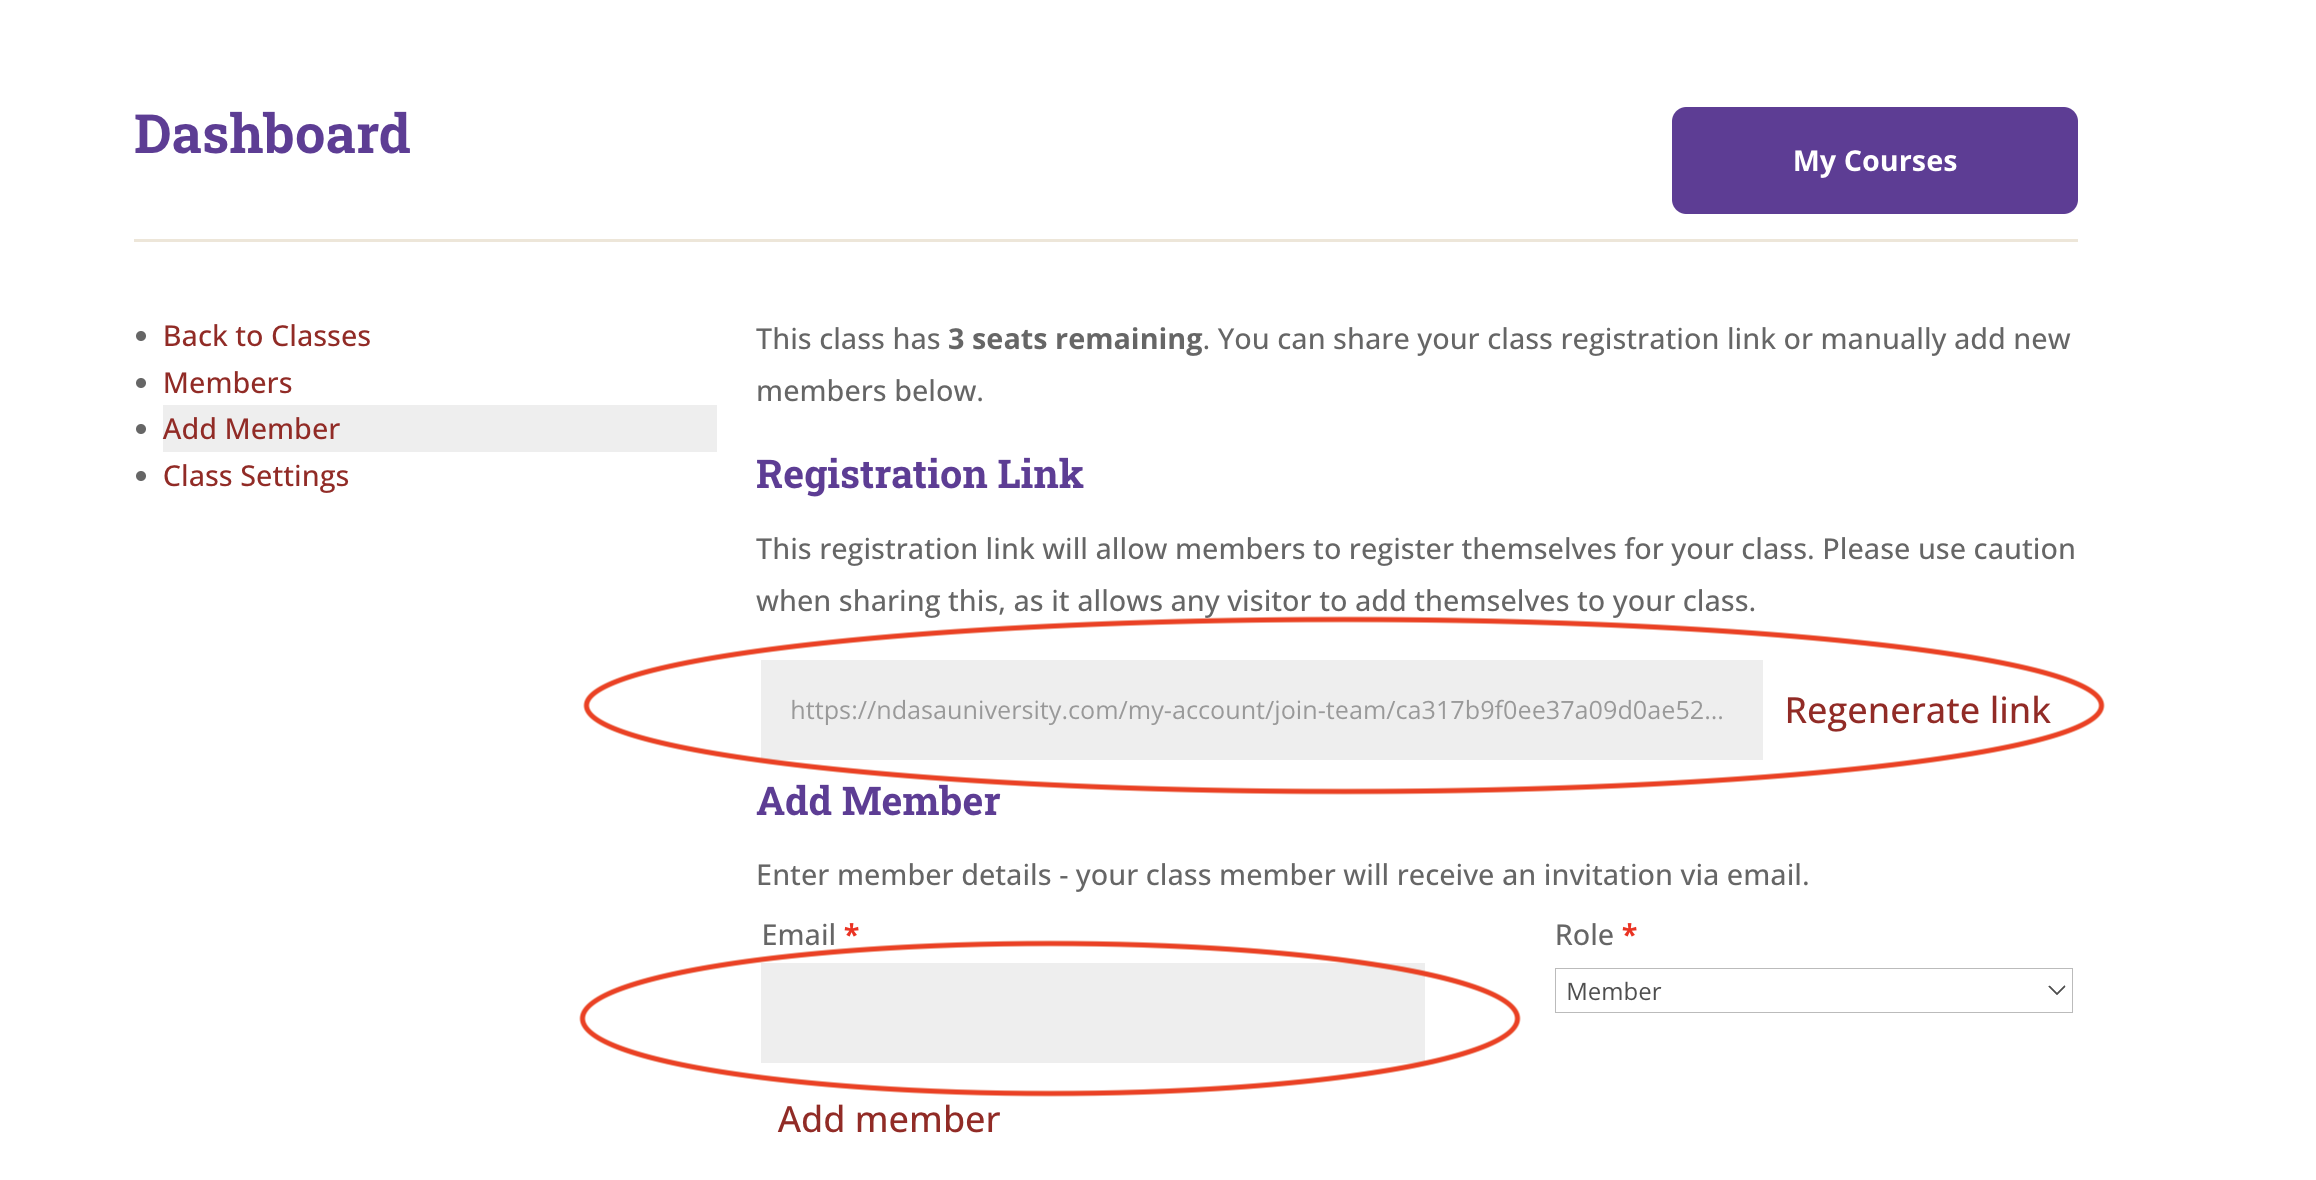Click the red asterisk beside Role
The height and width of the screenshot is (1180, 2316).
pos(1630,932)
